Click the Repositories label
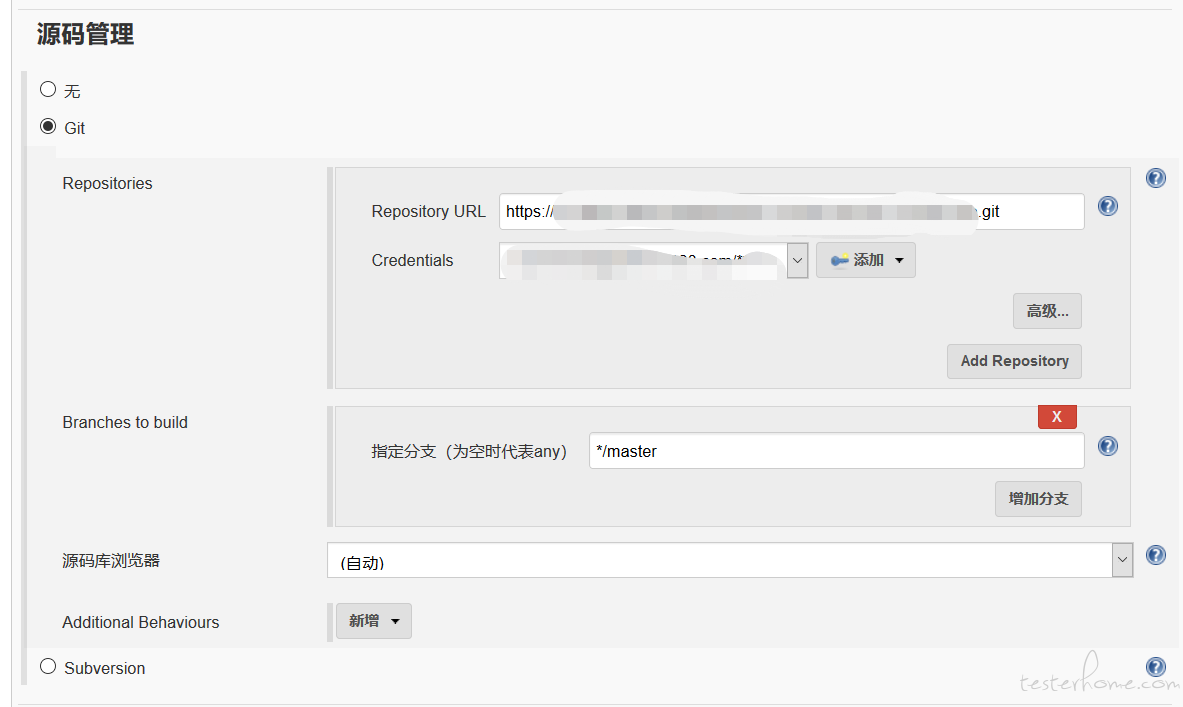 107,183
